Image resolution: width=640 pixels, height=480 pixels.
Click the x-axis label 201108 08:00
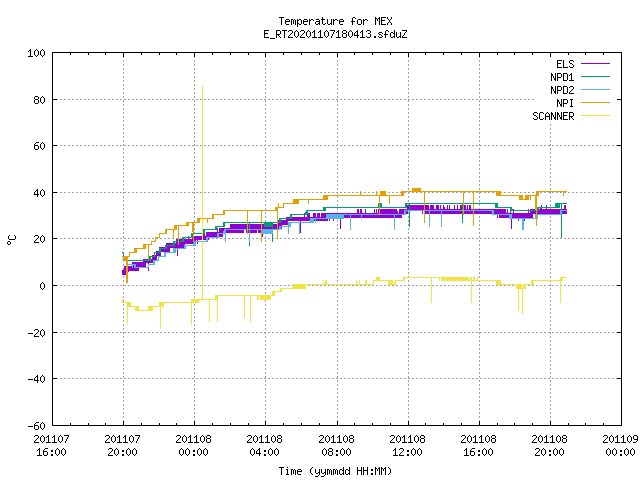pos(336,446)
